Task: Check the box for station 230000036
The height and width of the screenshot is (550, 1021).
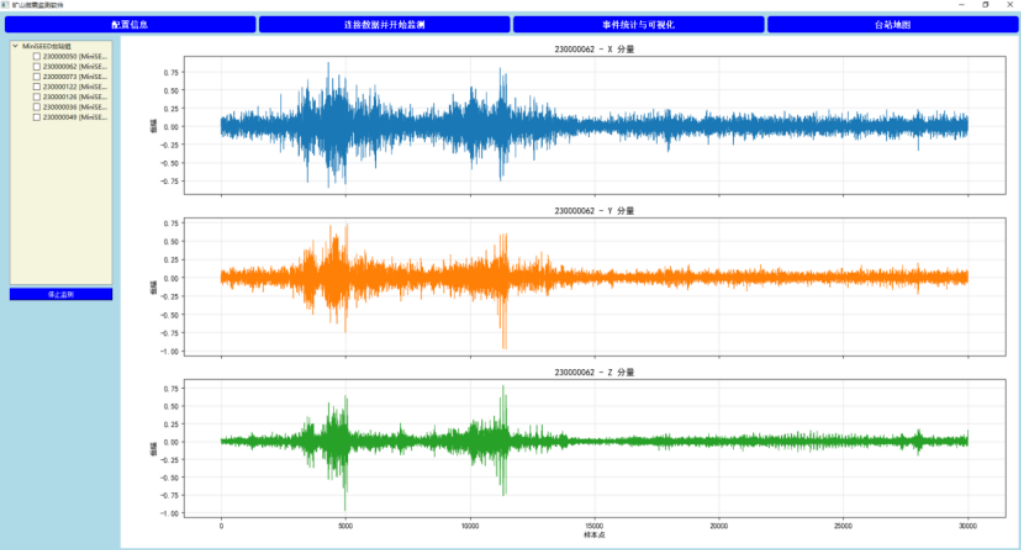Action: 36,107
